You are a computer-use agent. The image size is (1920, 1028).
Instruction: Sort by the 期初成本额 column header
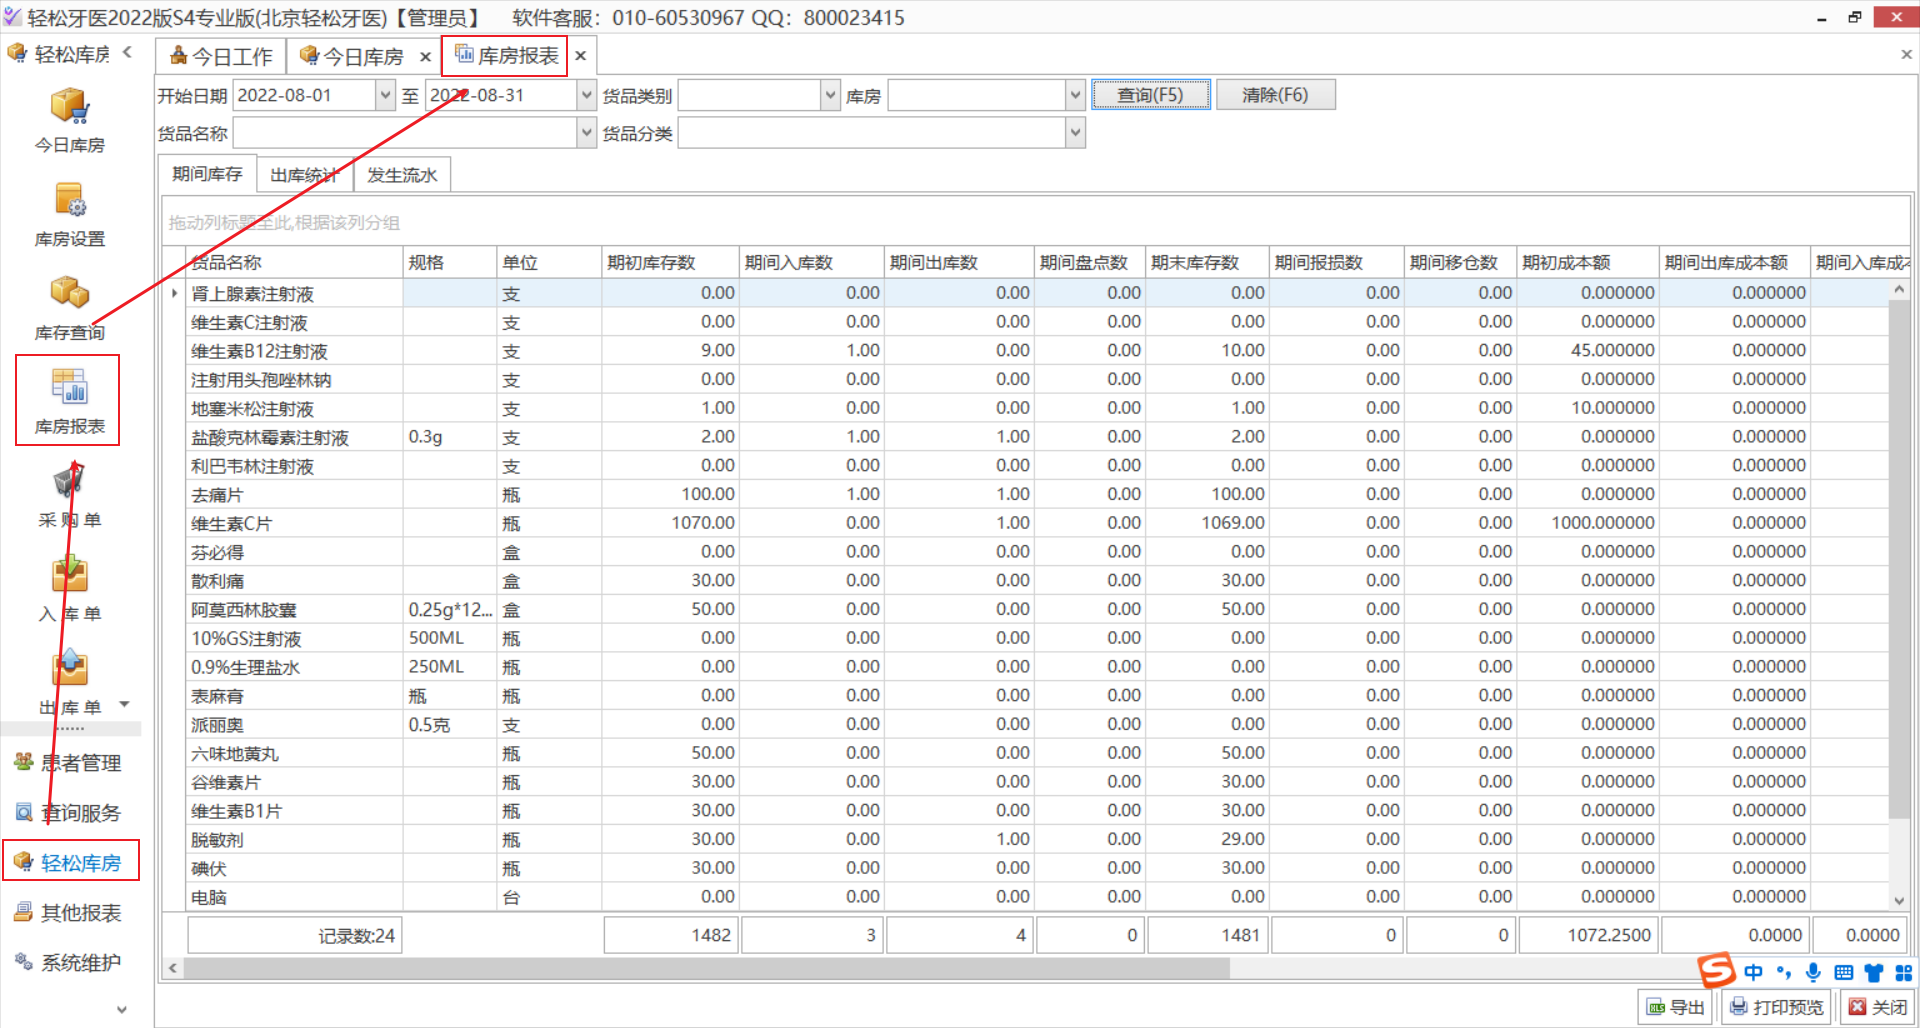[x=1587, y=262]
